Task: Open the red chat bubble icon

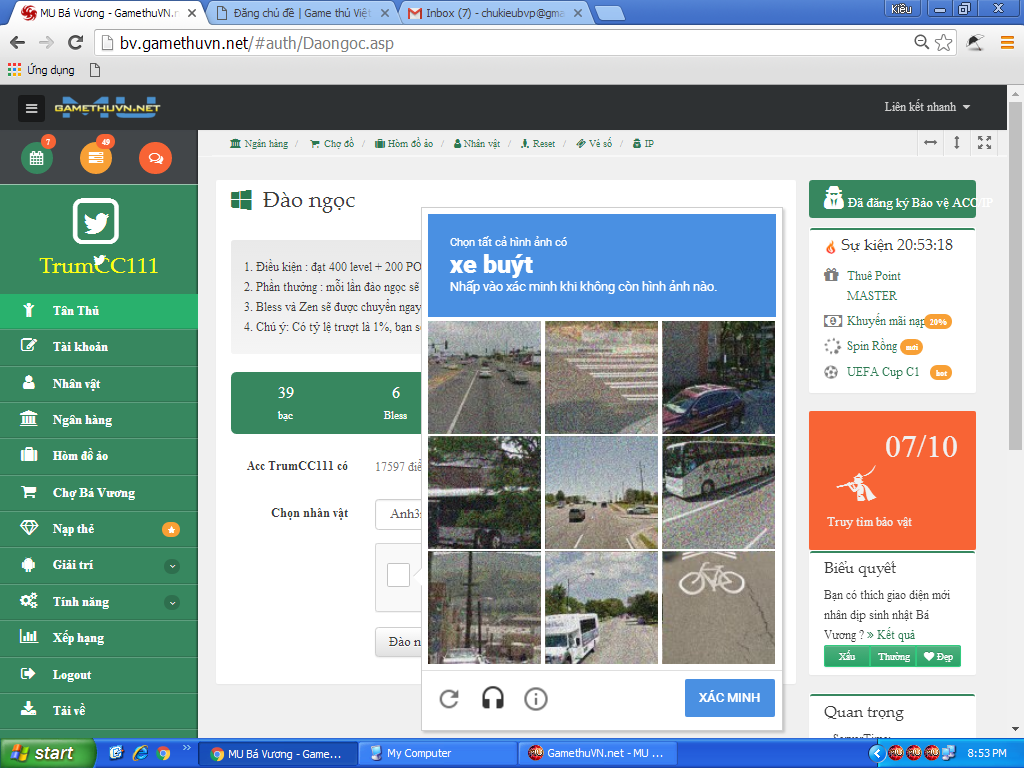Action: pyautogui.click(x=155, y=158)
